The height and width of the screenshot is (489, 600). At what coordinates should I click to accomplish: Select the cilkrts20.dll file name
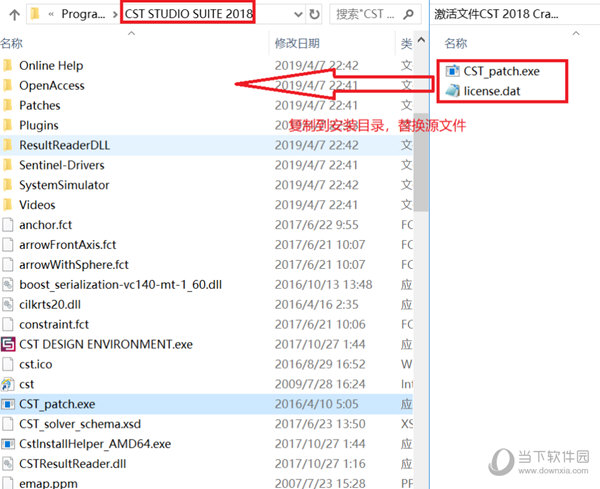[x=50, y=304]
